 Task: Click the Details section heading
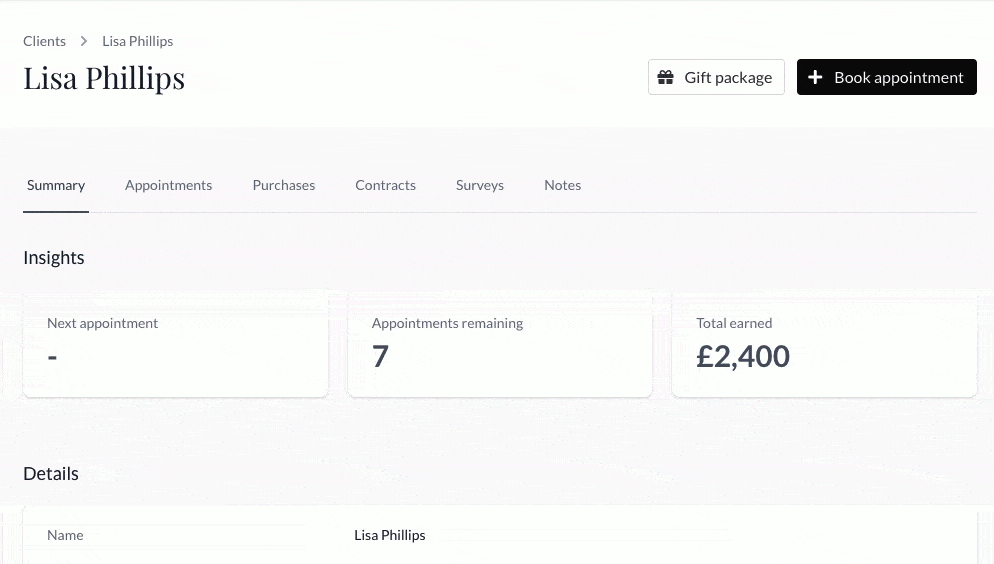pos(51,474)
